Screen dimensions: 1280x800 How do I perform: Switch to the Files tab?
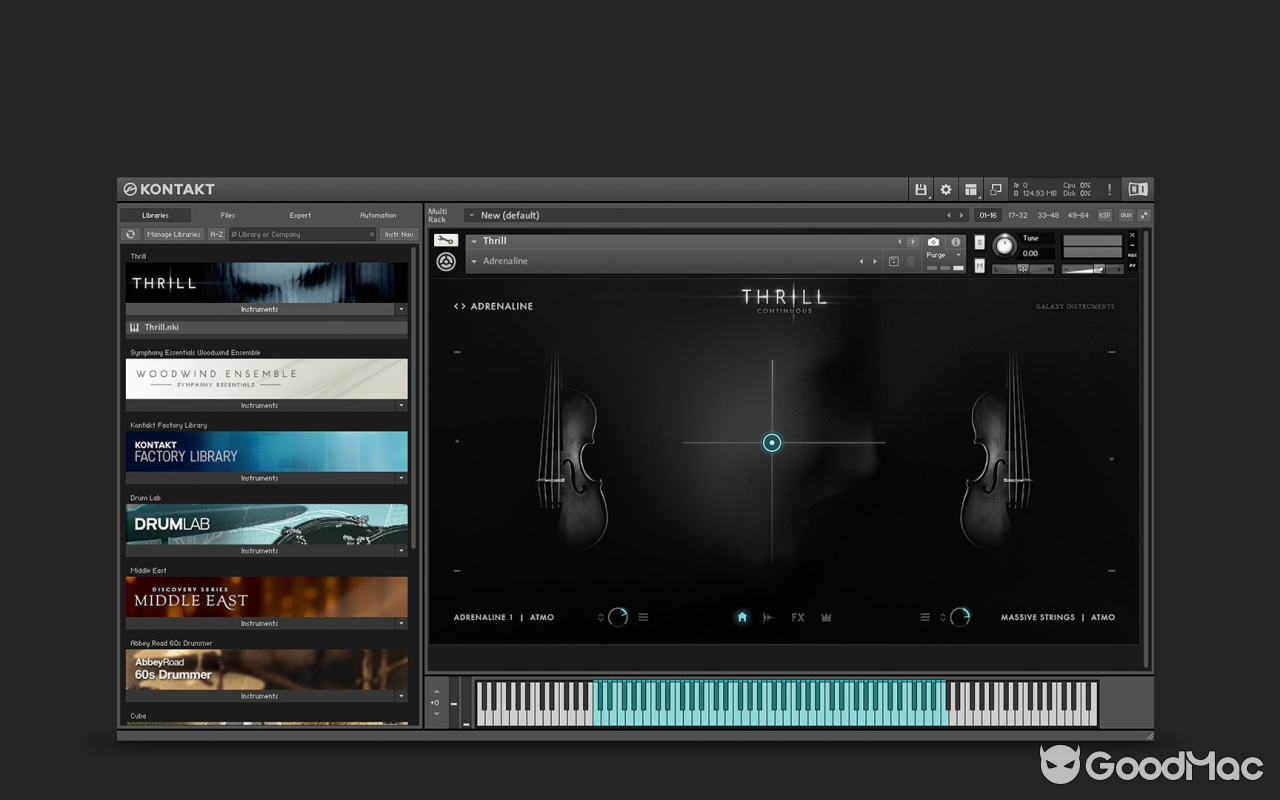click(227, 214)
